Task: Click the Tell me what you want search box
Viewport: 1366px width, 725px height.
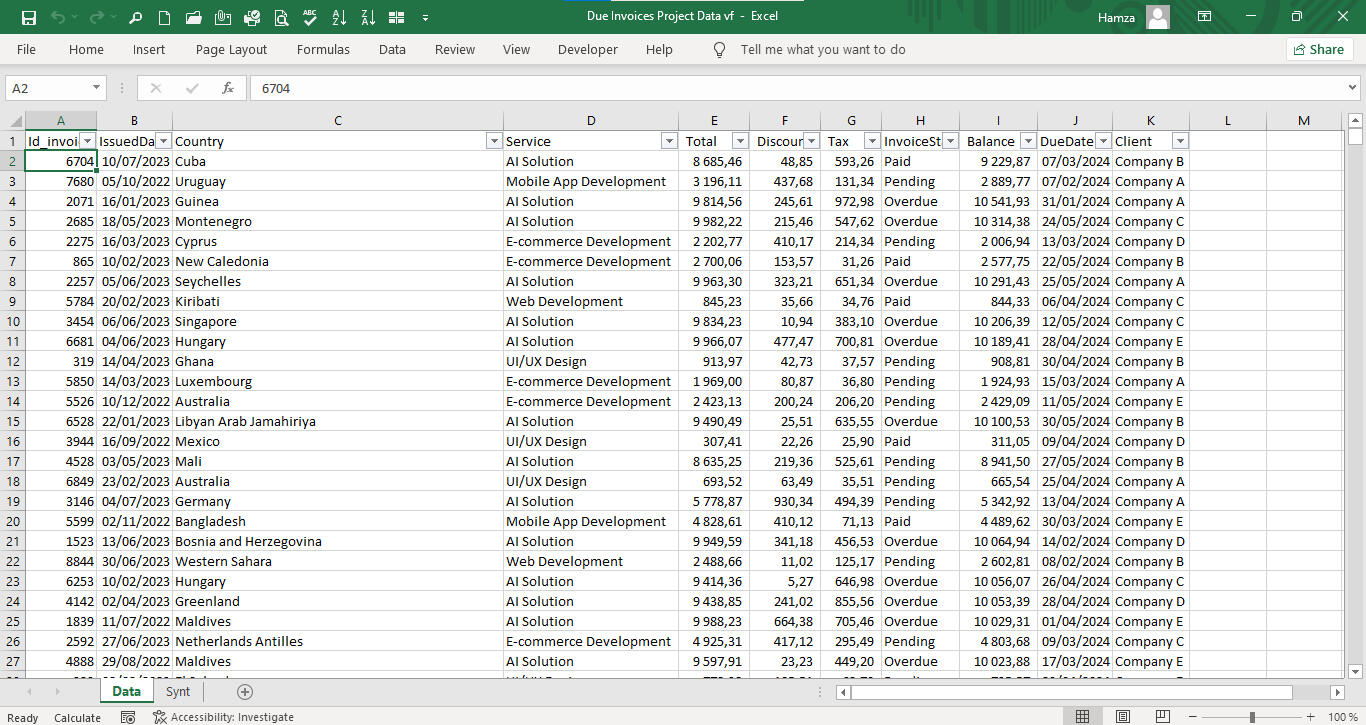Action: click(x=822, y=49)
